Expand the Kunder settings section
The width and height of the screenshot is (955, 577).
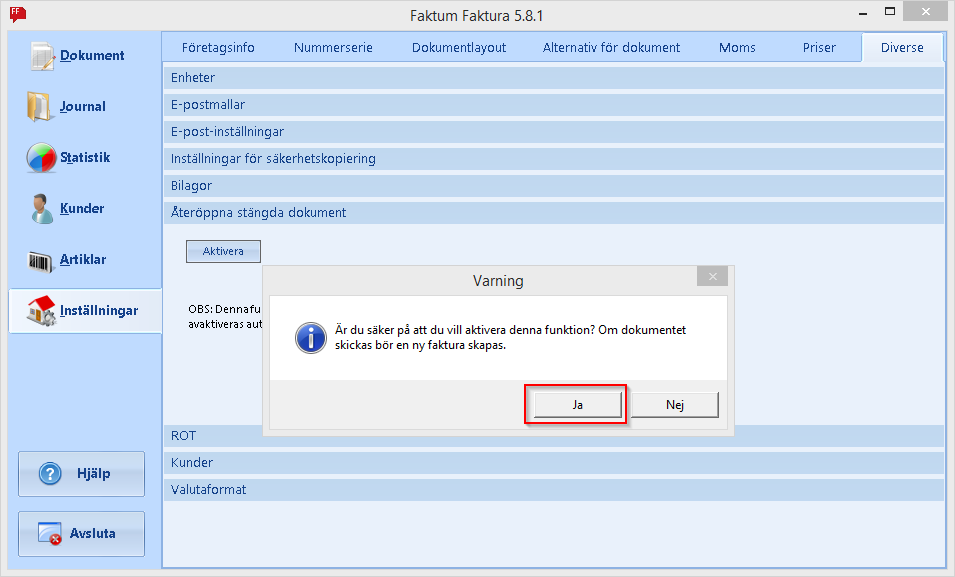pyautogui.click(x=554, y=462)
